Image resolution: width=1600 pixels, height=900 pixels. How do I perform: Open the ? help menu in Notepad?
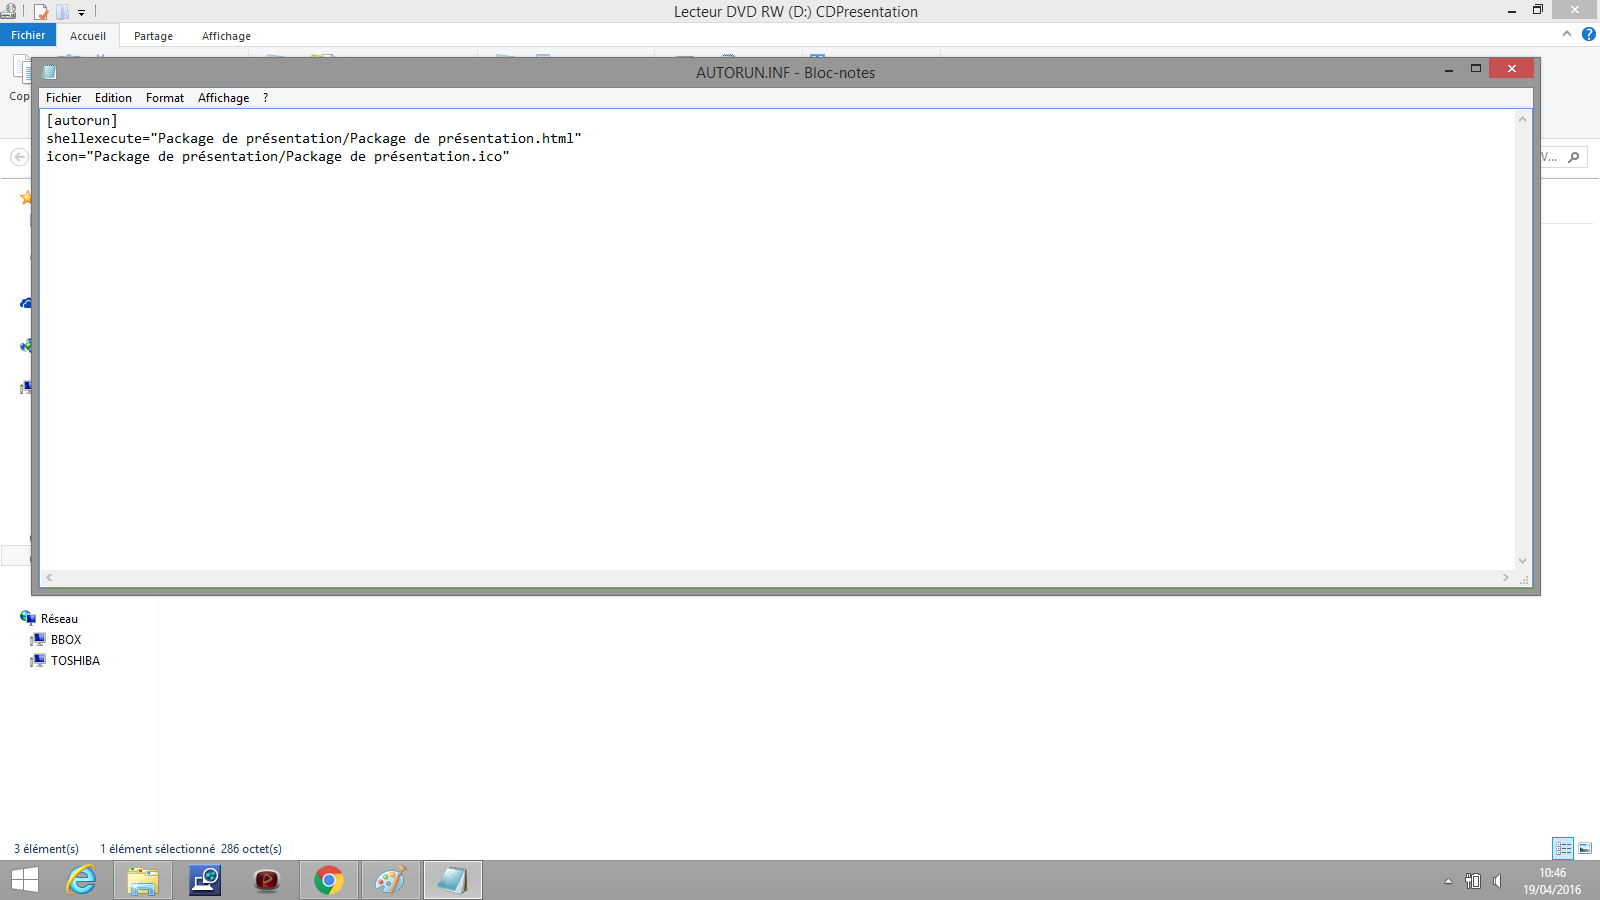coord(265,98)
